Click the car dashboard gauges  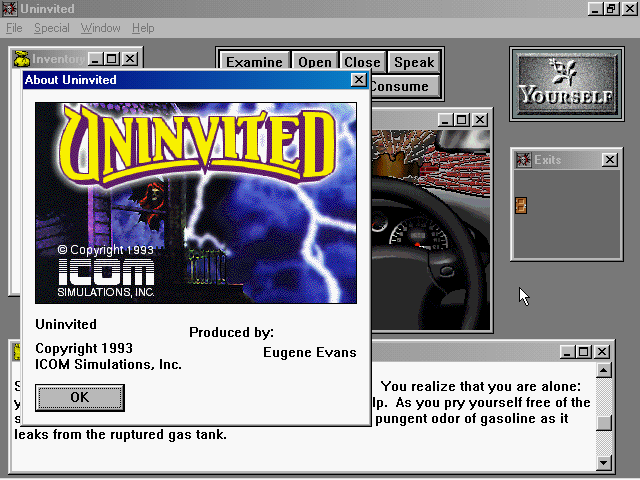tap(410, 233)
